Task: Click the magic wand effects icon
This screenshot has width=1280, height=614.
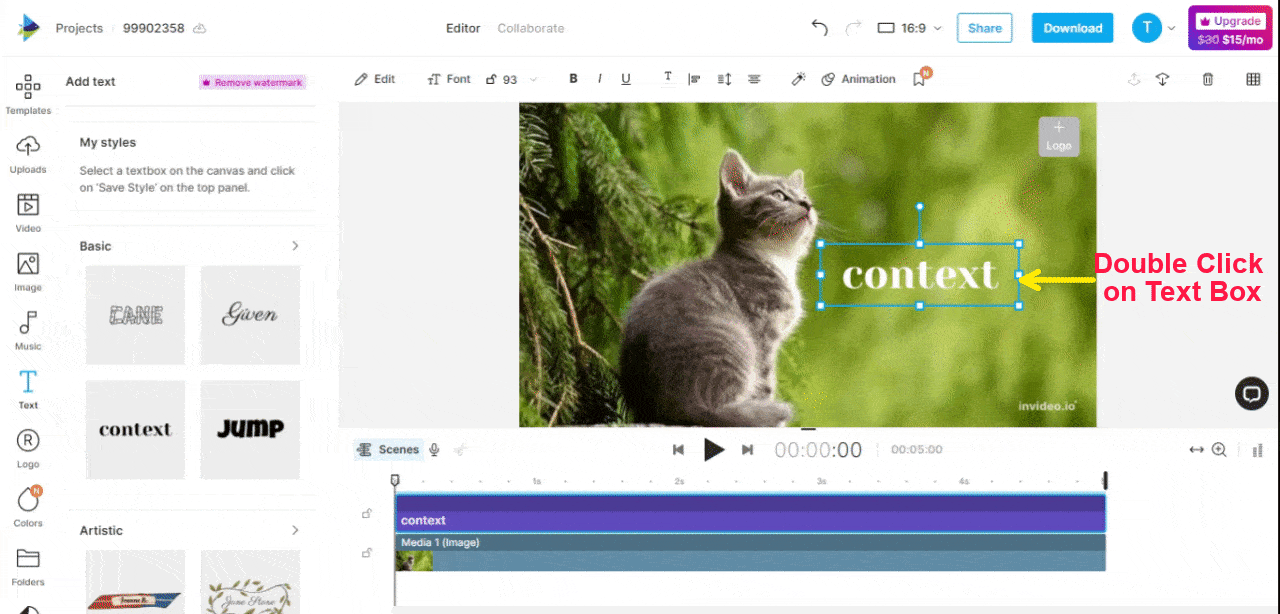Action: [x=798, y=80]
